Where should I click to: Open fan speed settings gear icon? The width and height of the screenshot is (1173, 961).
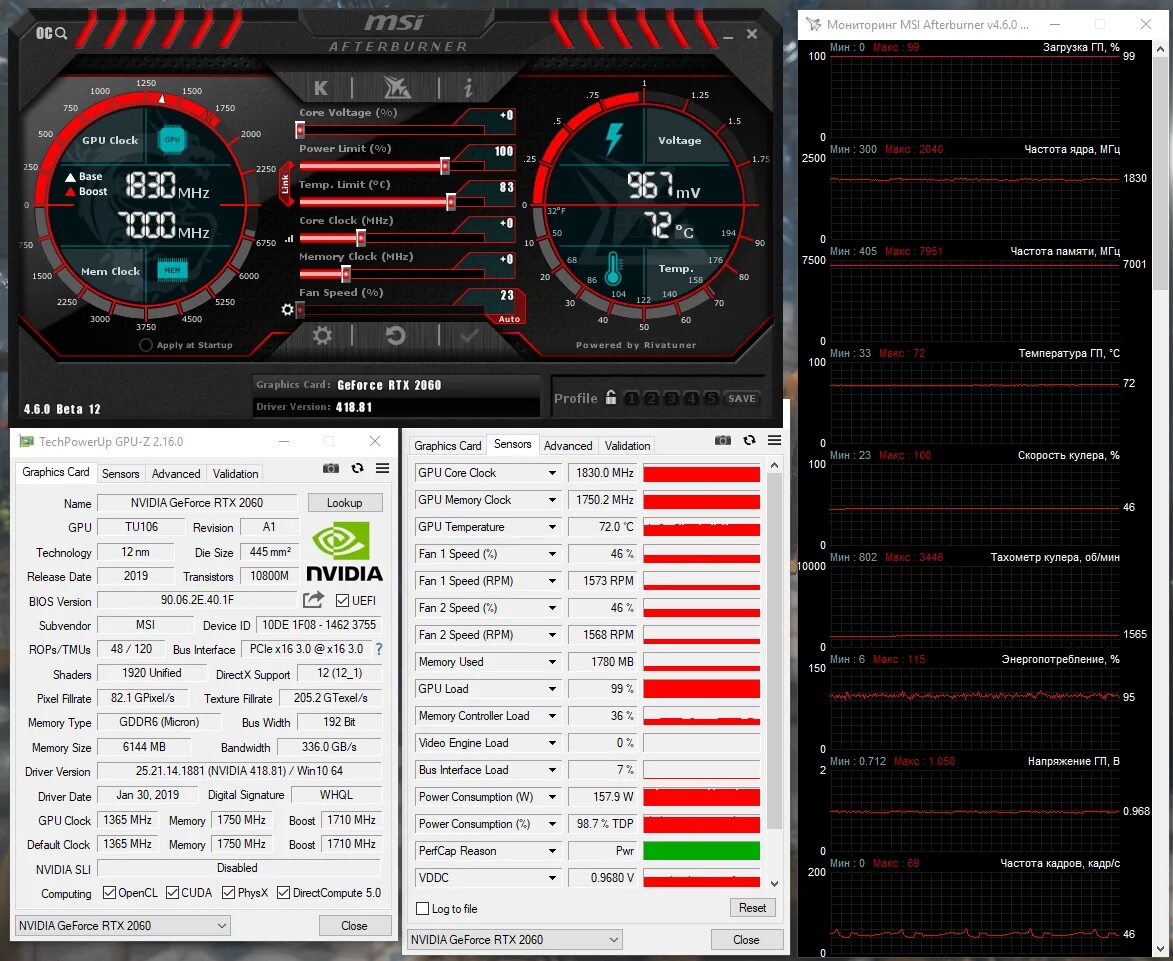pos(287,309)
